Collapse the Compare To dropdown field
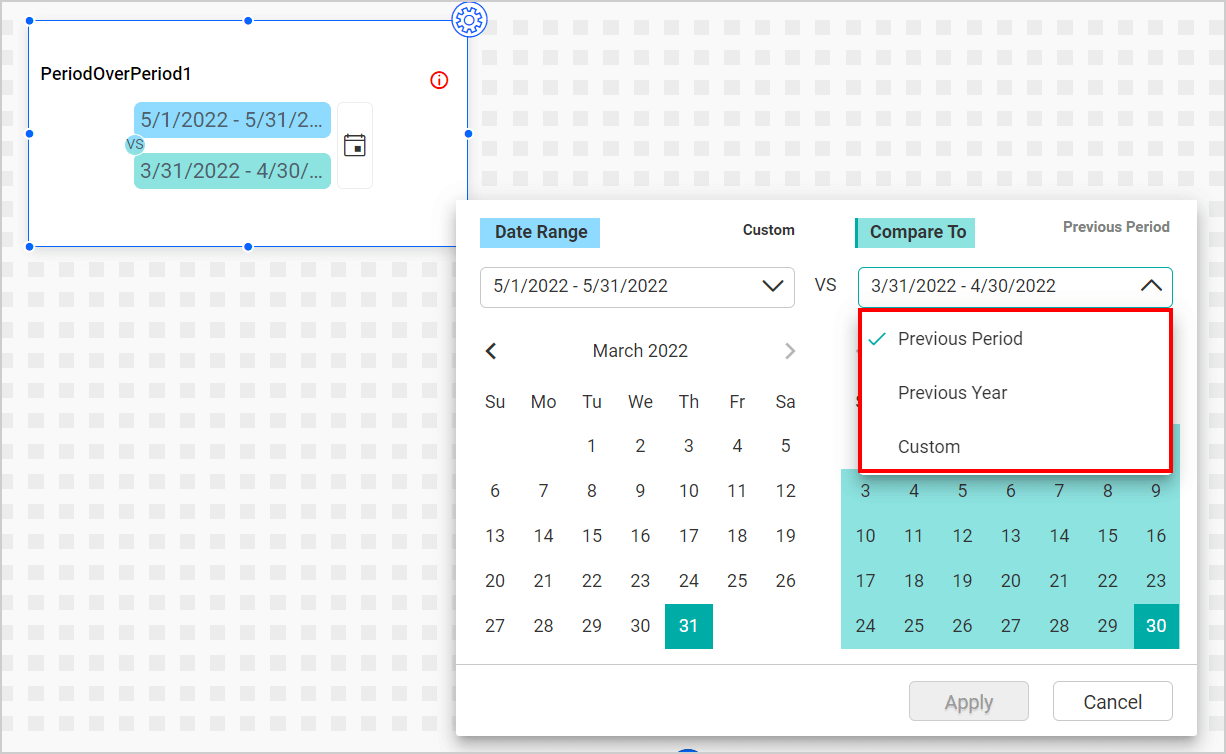 point(1150,287)
